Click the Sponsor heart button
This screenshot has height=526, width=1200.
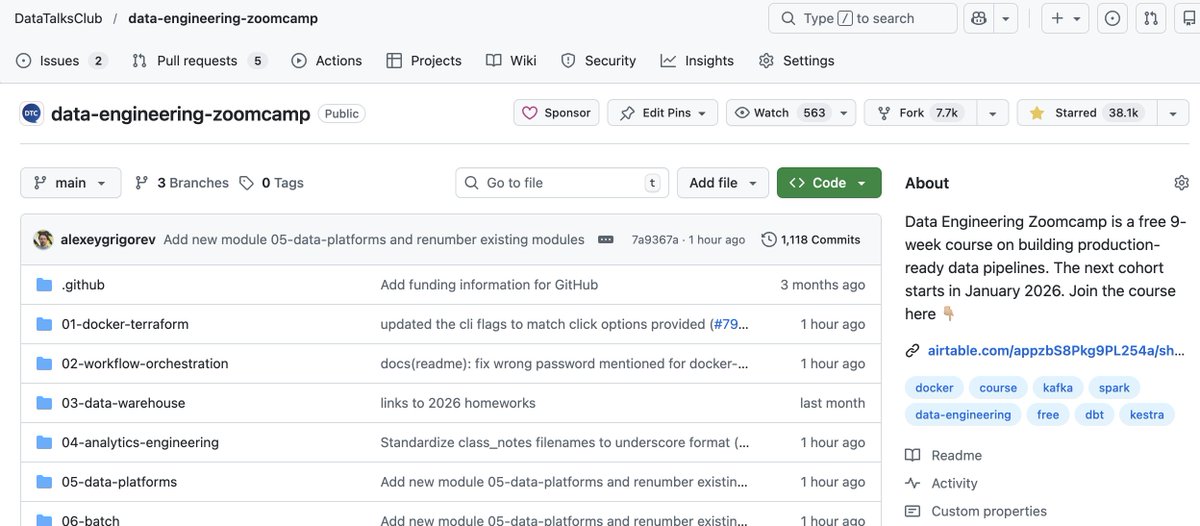556,113
